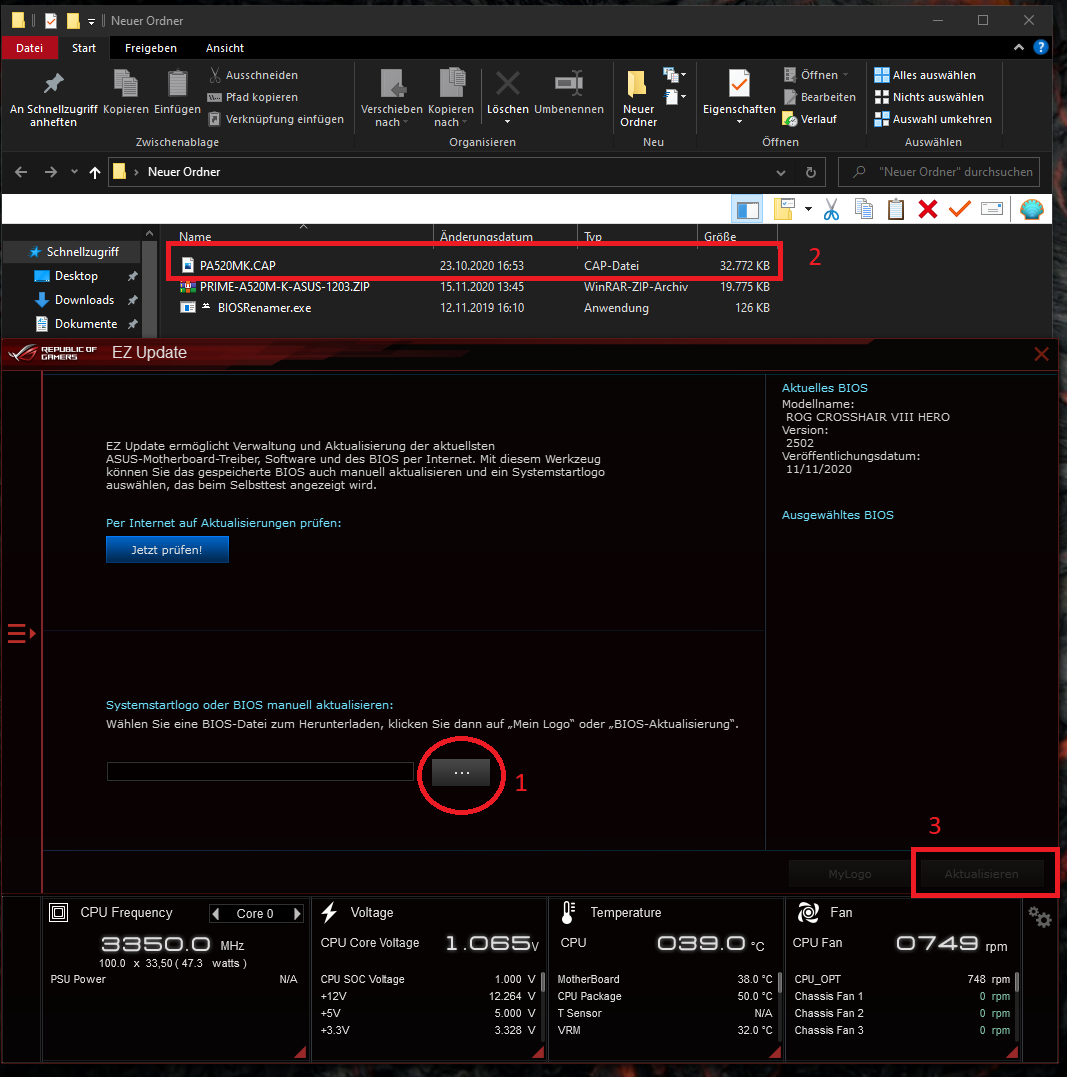Click the red X delete toolbar icon
The image size is (1067, 1077).
point(928,209)
